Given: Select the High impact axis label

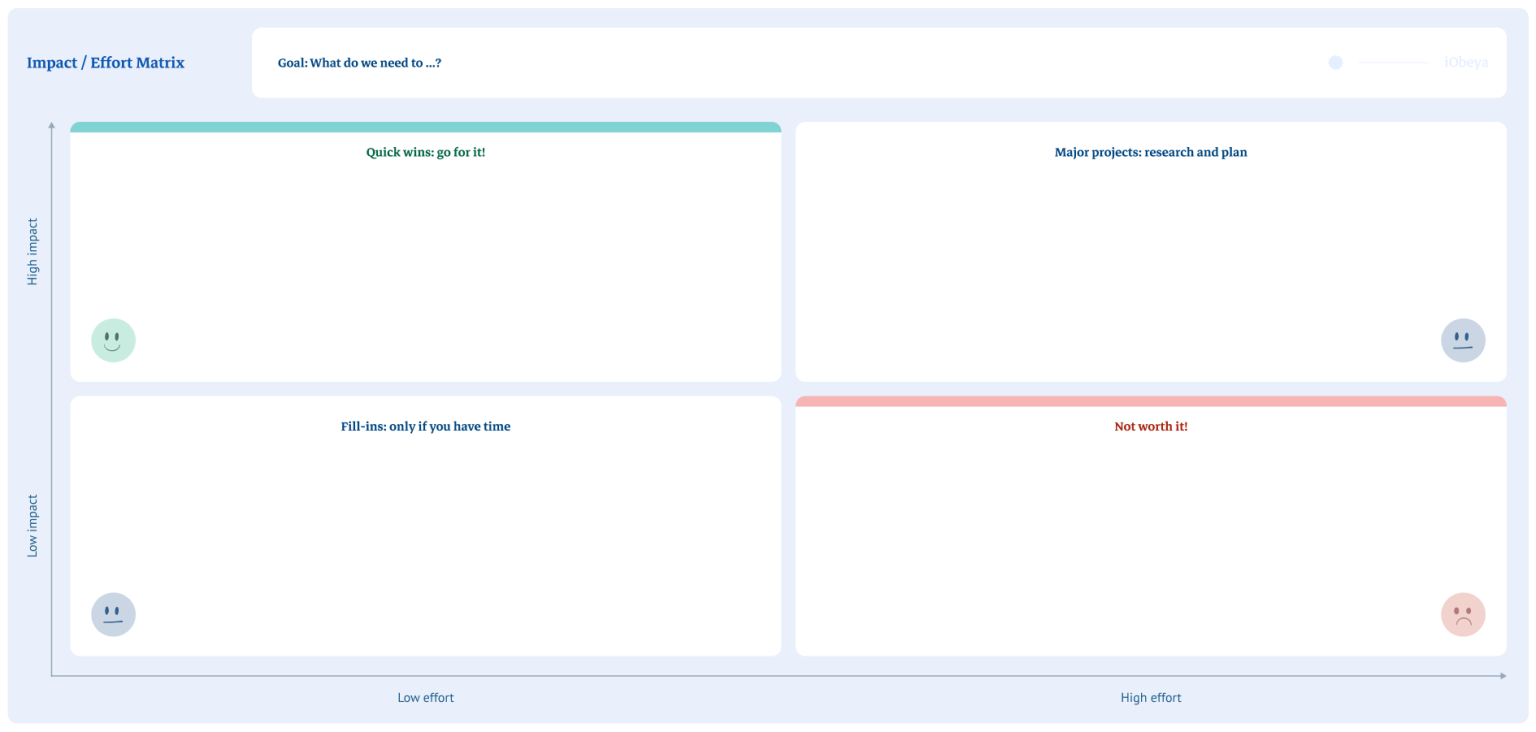Looking at the screenshot, I should [33, 250].
